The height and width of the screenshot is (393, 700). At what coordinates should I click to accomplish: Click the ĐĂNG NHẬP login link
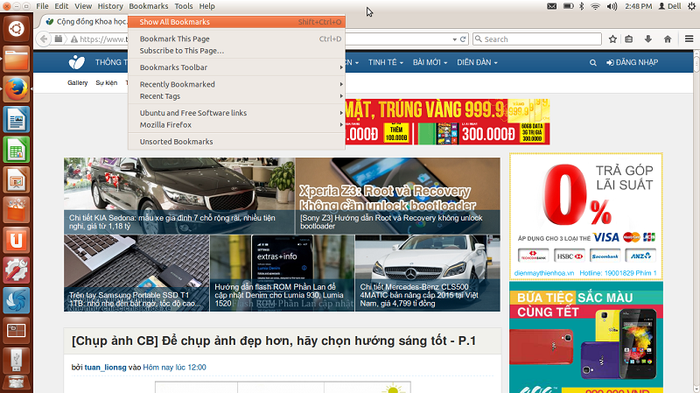[632, 63]
